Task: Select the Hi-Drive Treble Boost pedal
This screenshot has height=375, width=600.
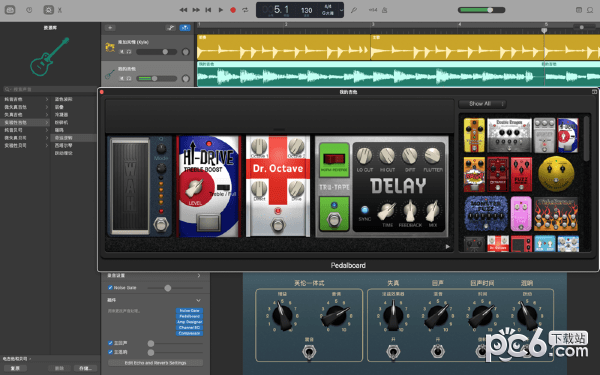Action: click(209, 186)
